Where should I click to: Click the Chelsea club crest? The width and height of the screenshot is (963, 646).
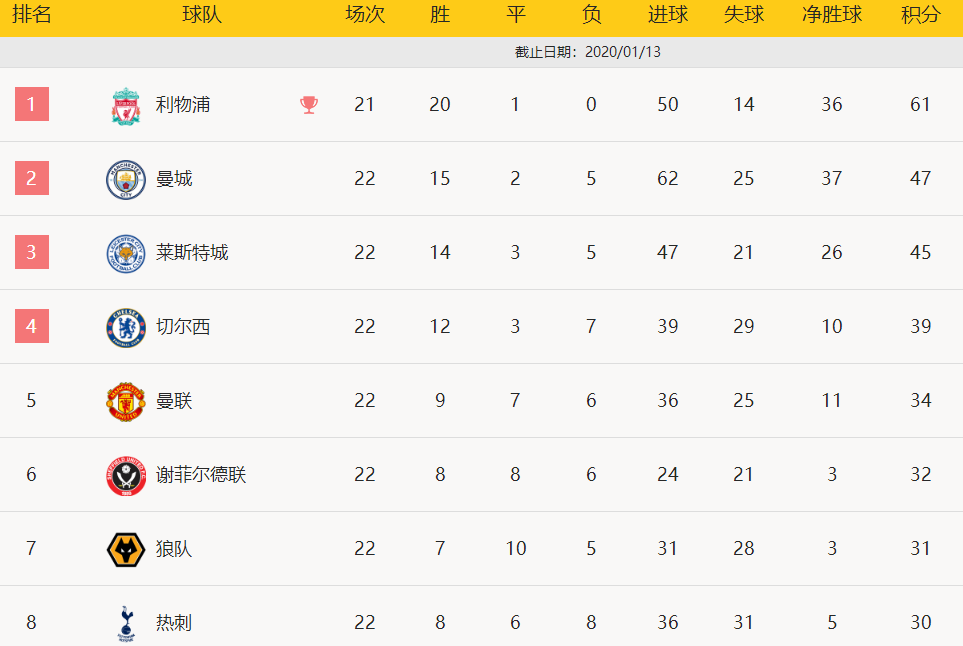[126, 327]
